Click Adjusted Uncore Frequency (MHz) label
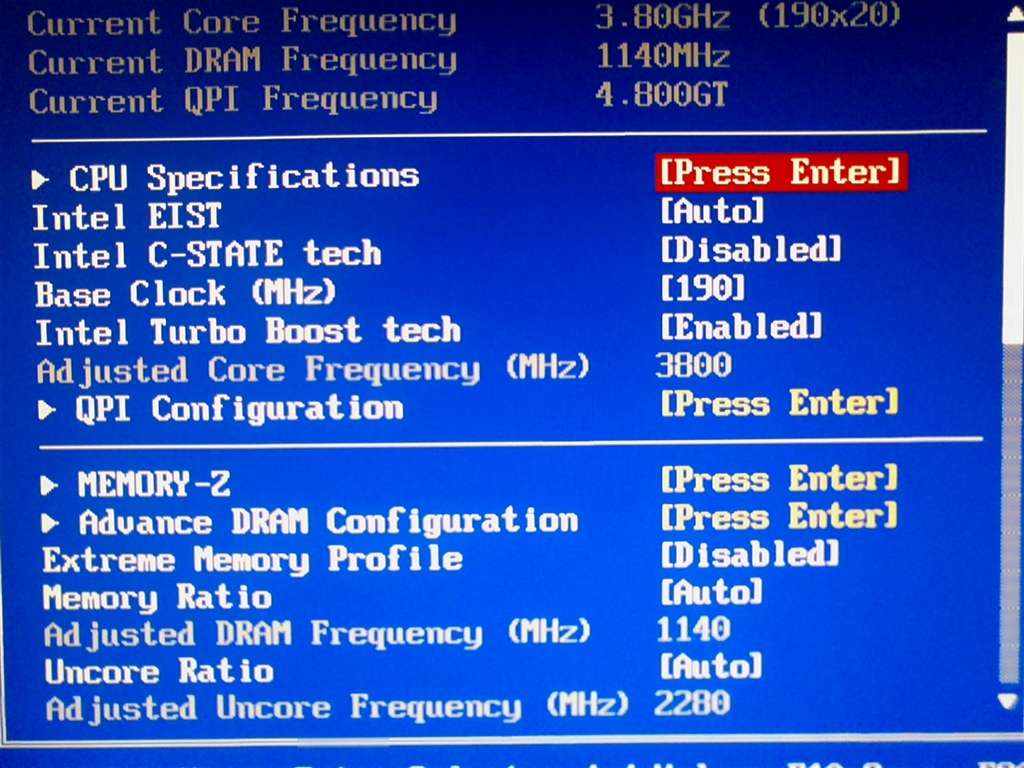 point(337,708)
